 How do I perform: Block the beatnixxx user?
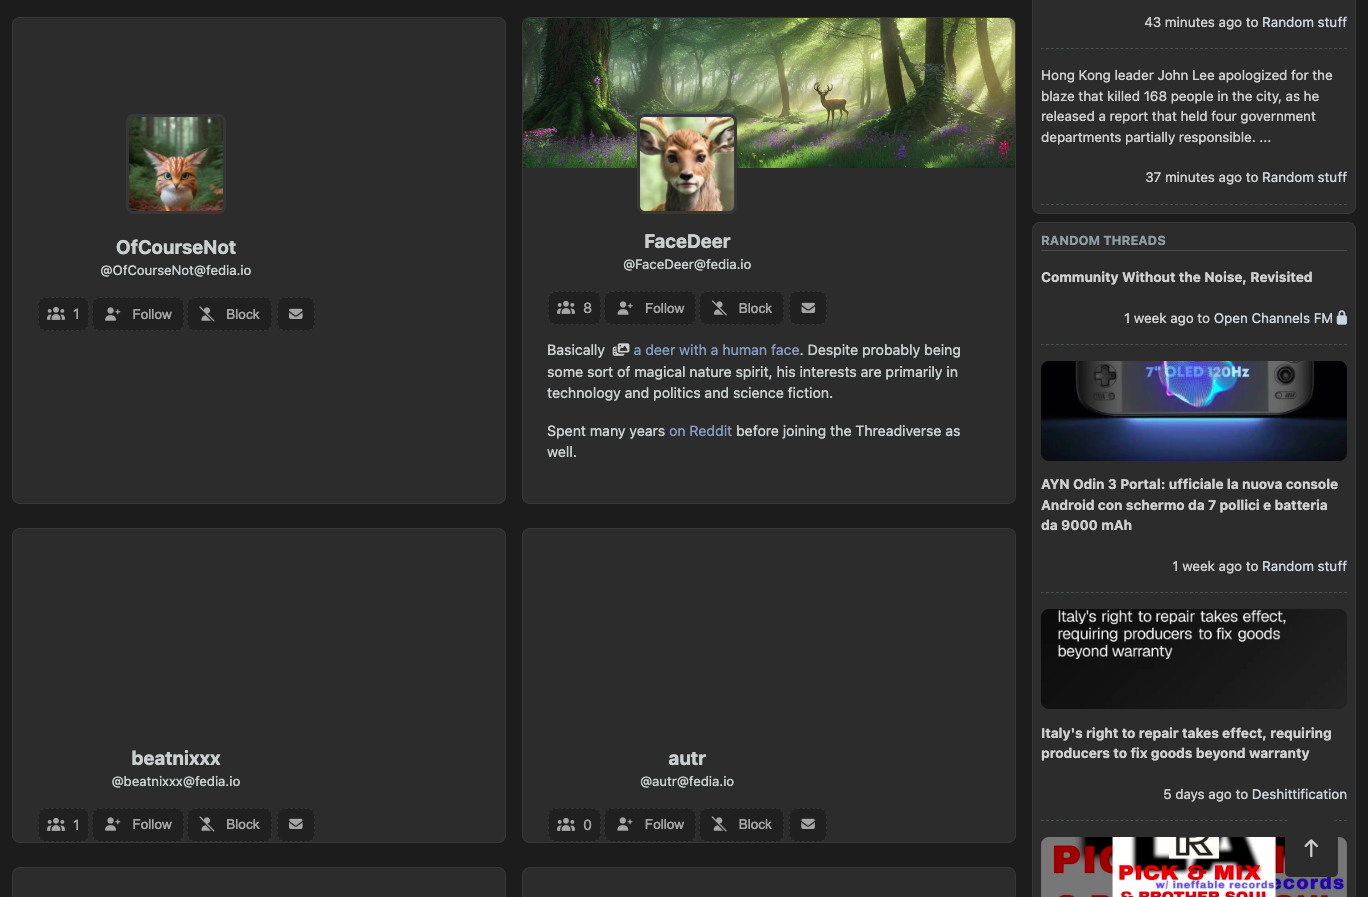230,824
